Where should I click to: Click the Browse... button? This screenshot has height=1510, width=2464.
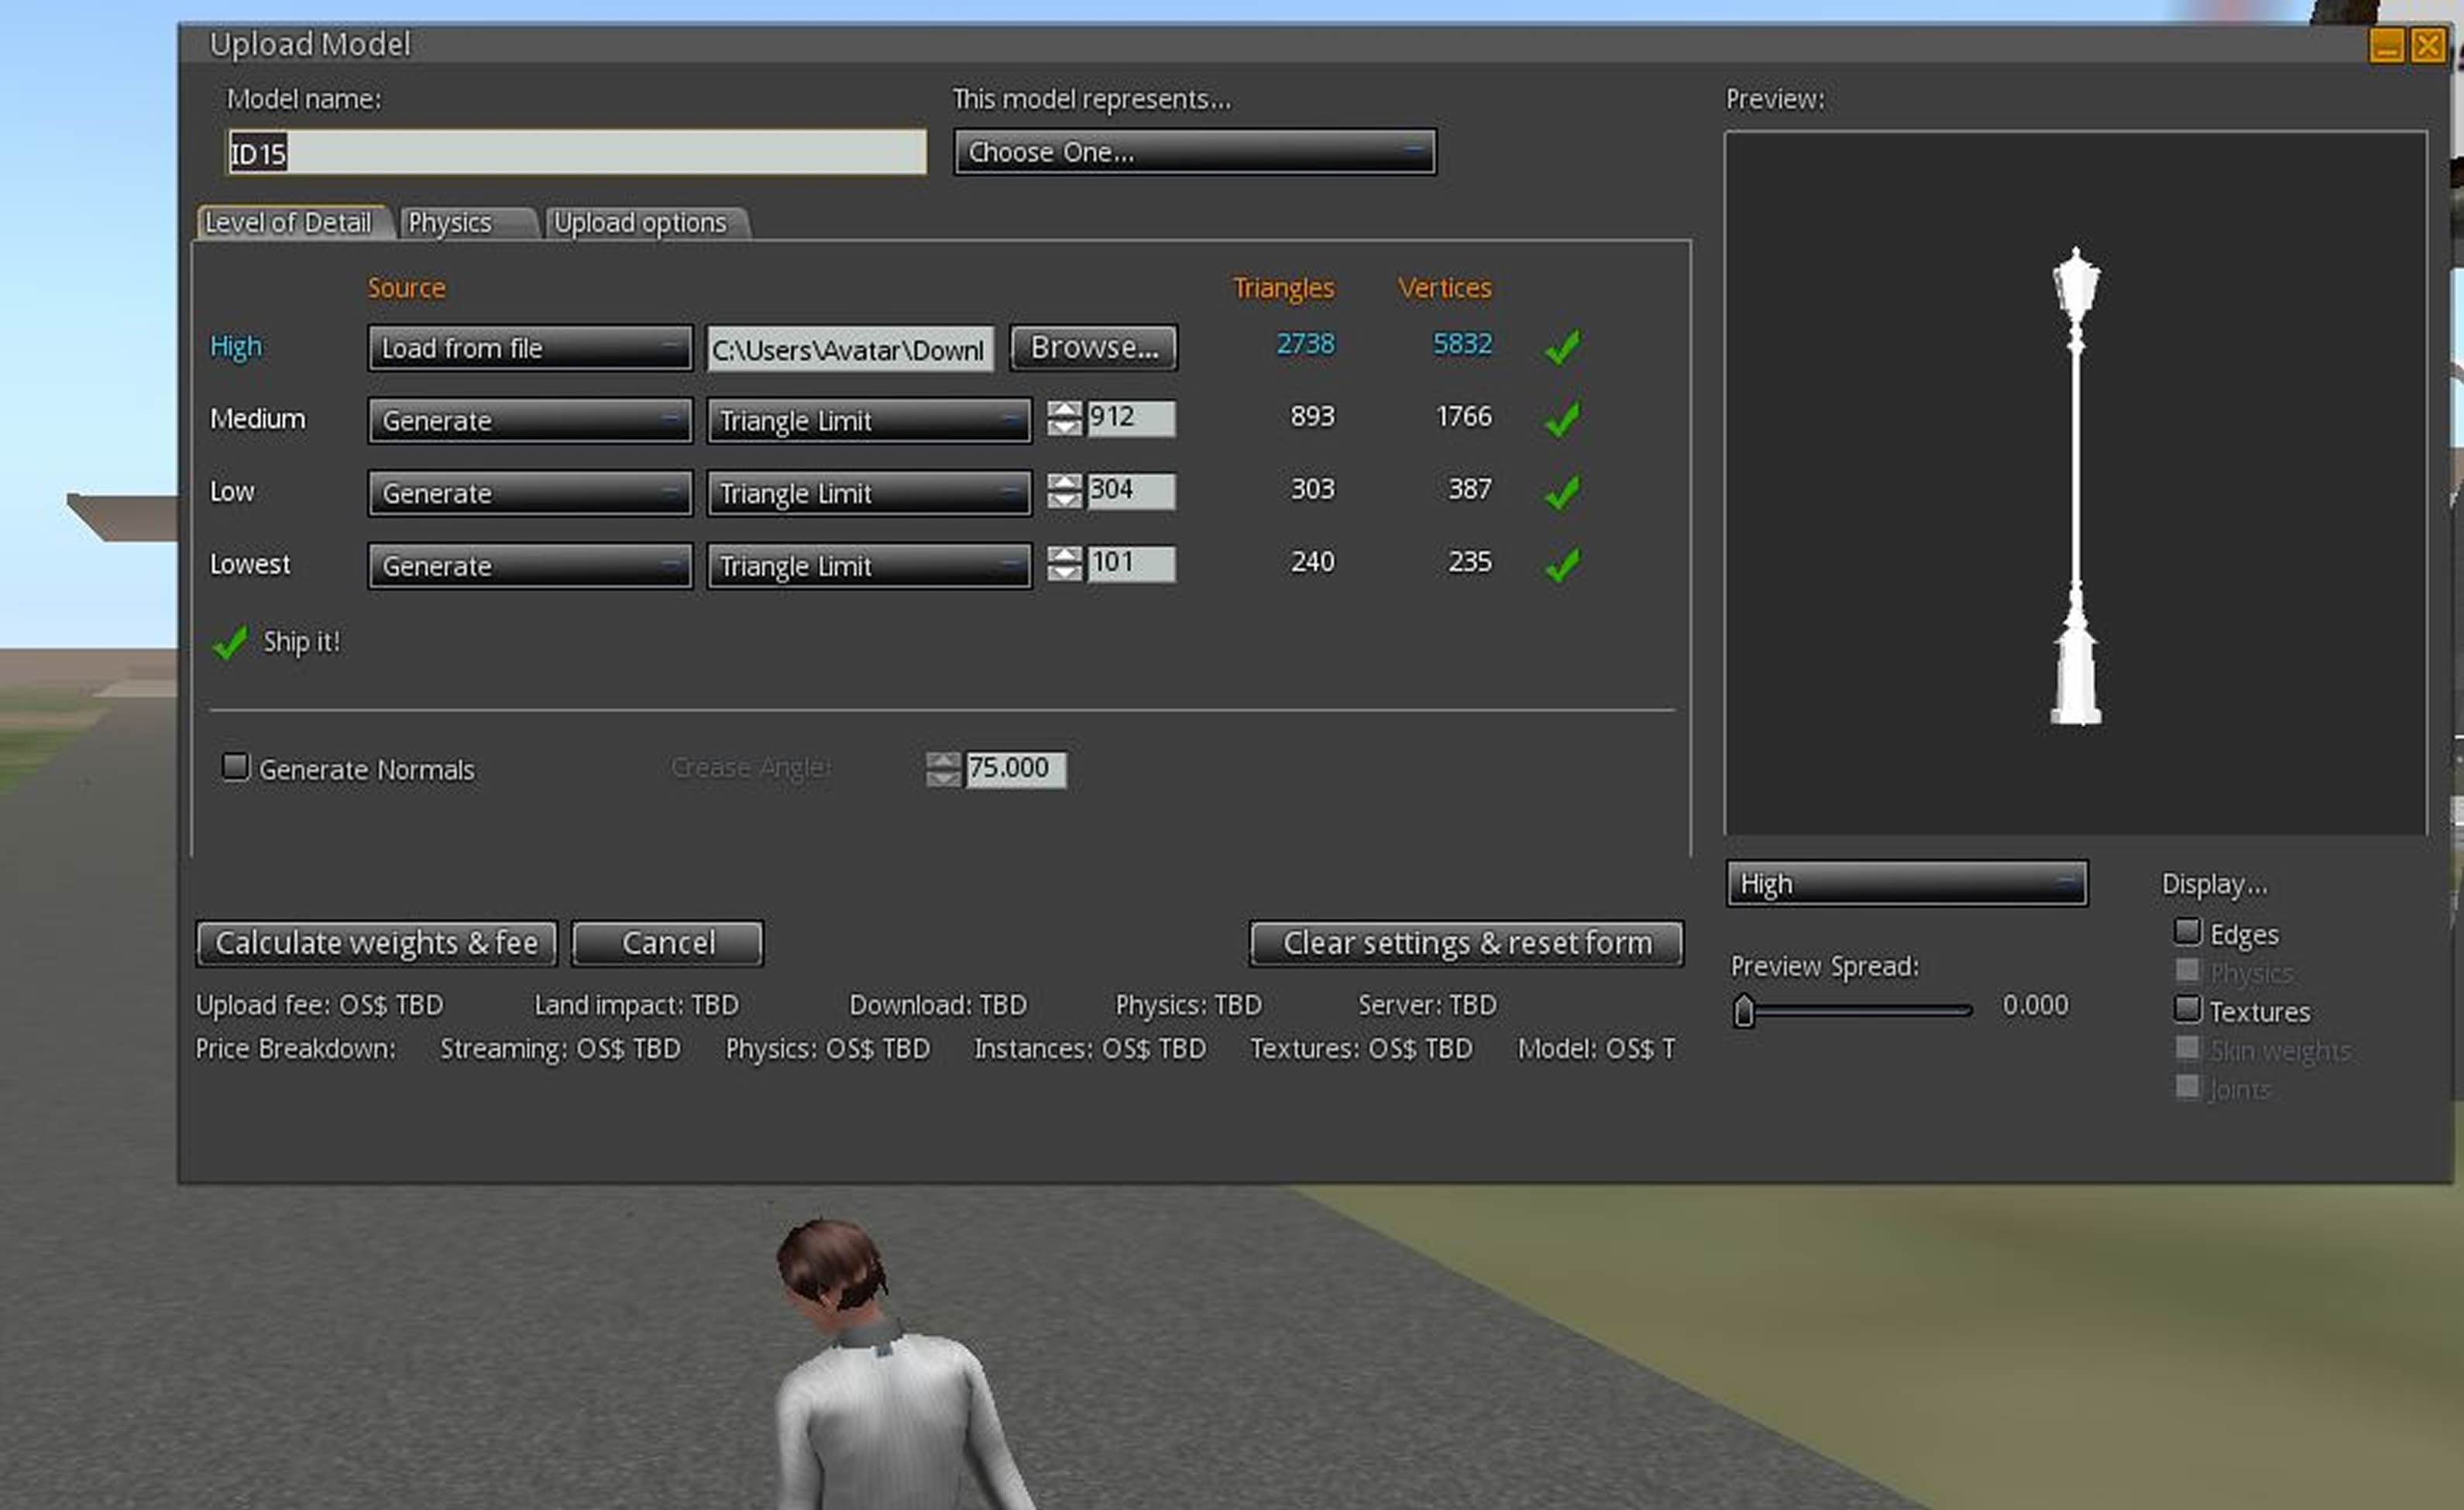coord(1094,347)
